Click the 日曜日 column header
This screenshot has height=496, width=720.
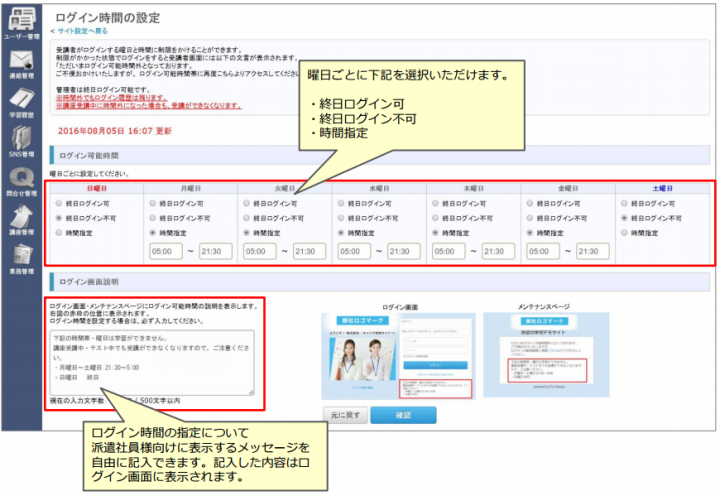(96, 188)
